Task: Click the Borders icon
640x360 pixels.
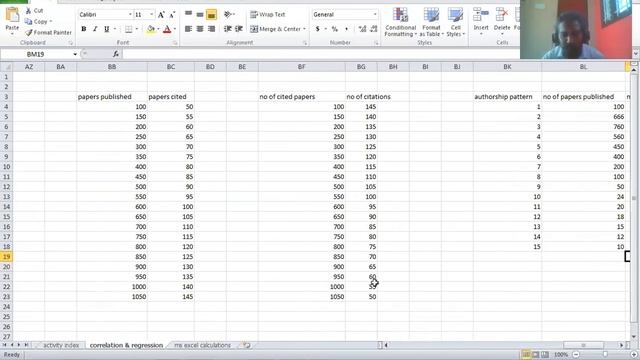Action: [129, 29]
